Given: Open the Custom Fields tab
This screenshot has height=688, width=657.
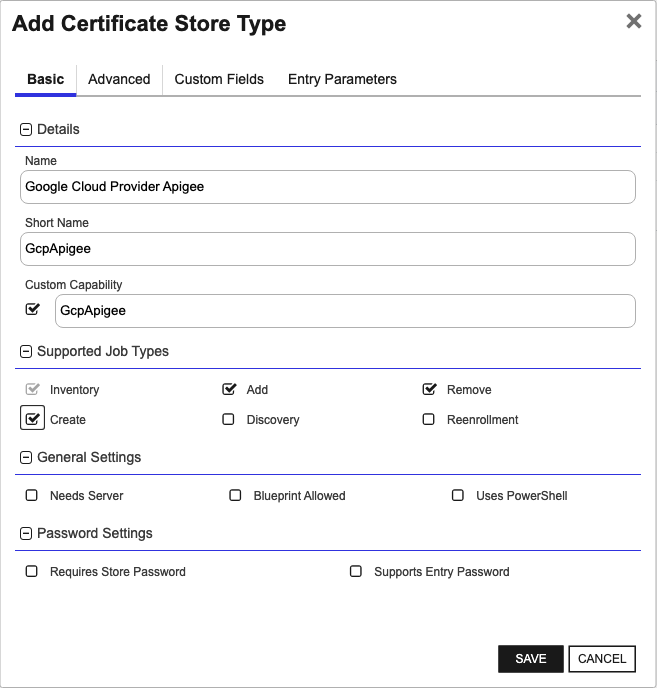Looking at the screenshot, I should tap(219, 79).
